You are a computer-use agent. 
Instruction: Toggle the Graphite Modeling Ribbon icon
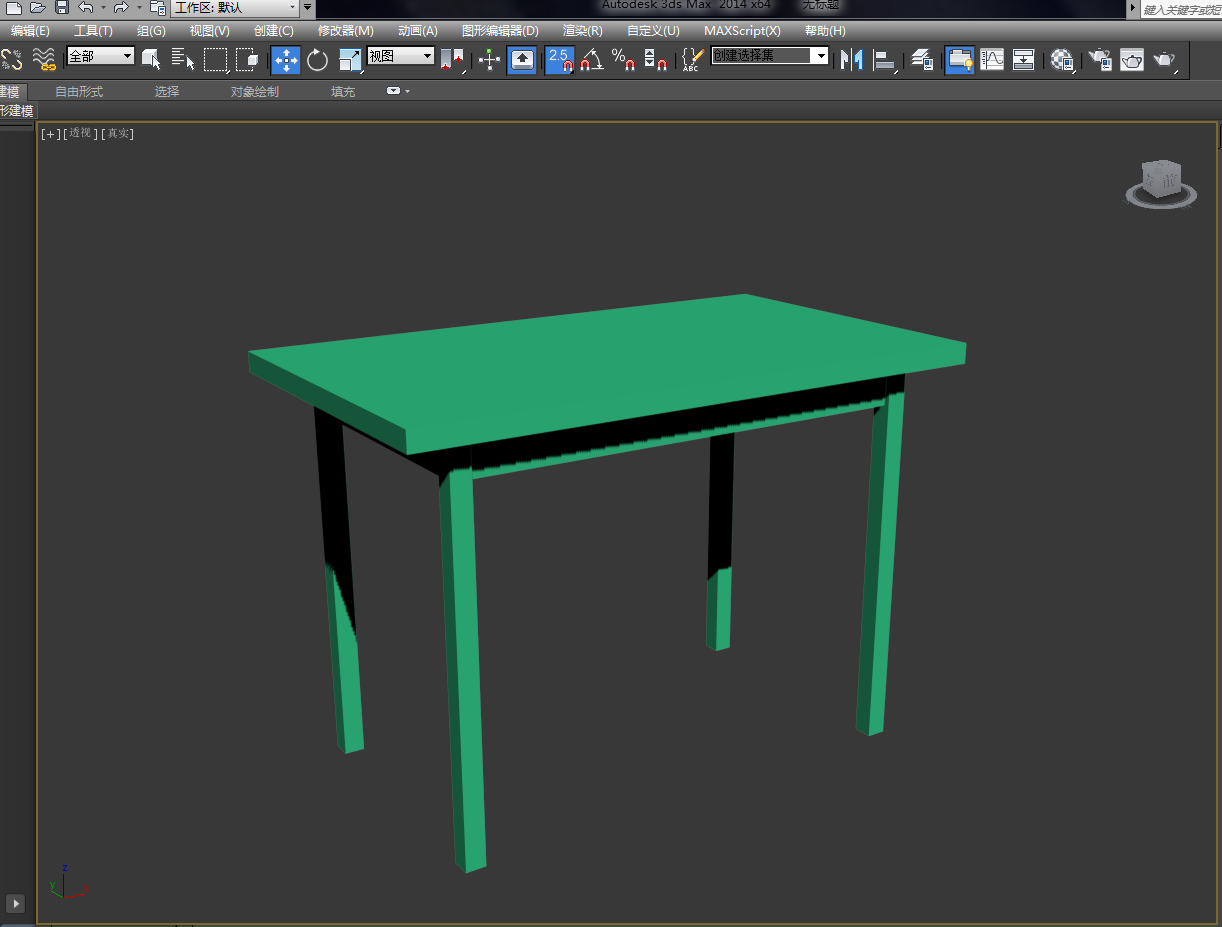coord(960,60)
